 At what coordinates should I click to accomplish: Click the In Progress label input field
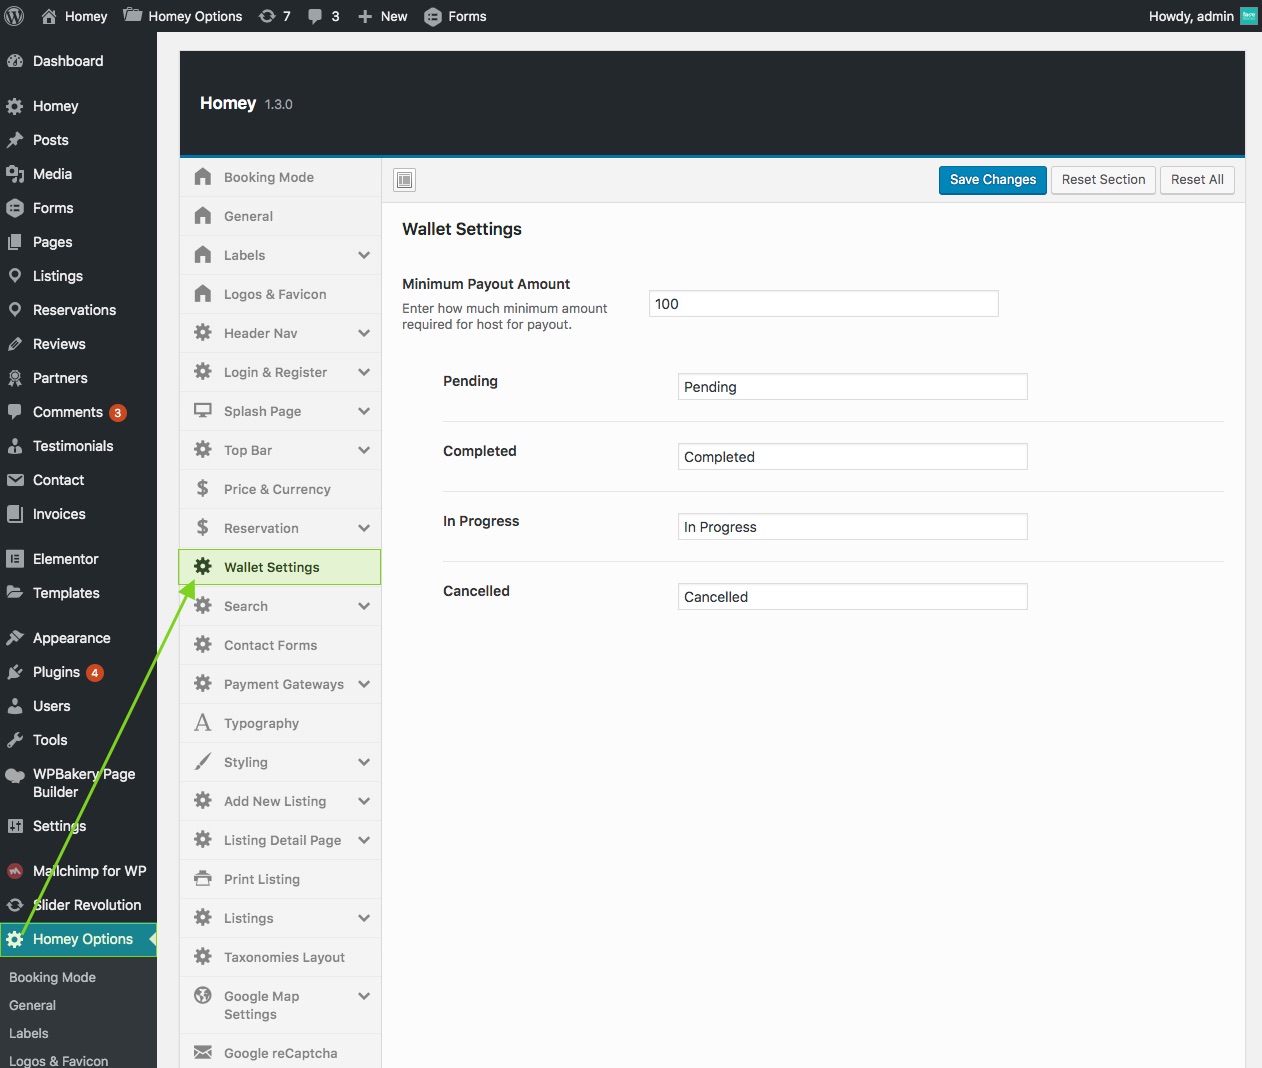[x=853, y=527]
